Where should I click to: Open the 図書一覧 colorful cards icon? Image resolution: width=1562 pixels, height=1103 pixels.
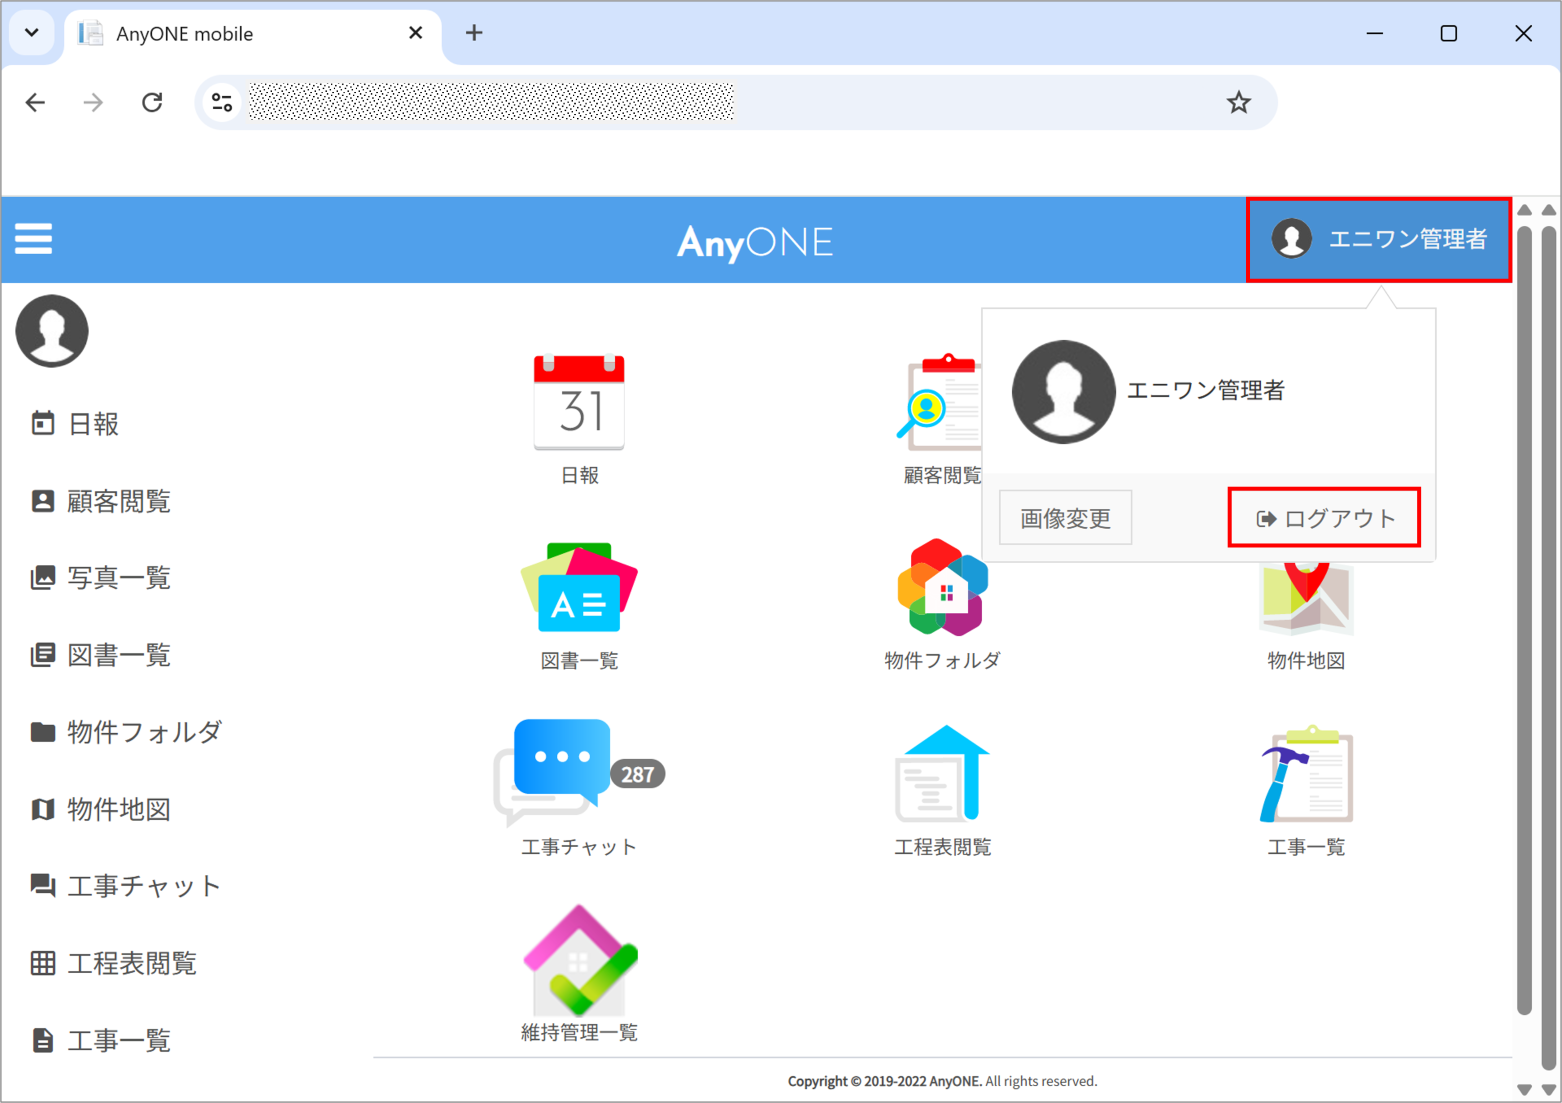click(579, 589)
